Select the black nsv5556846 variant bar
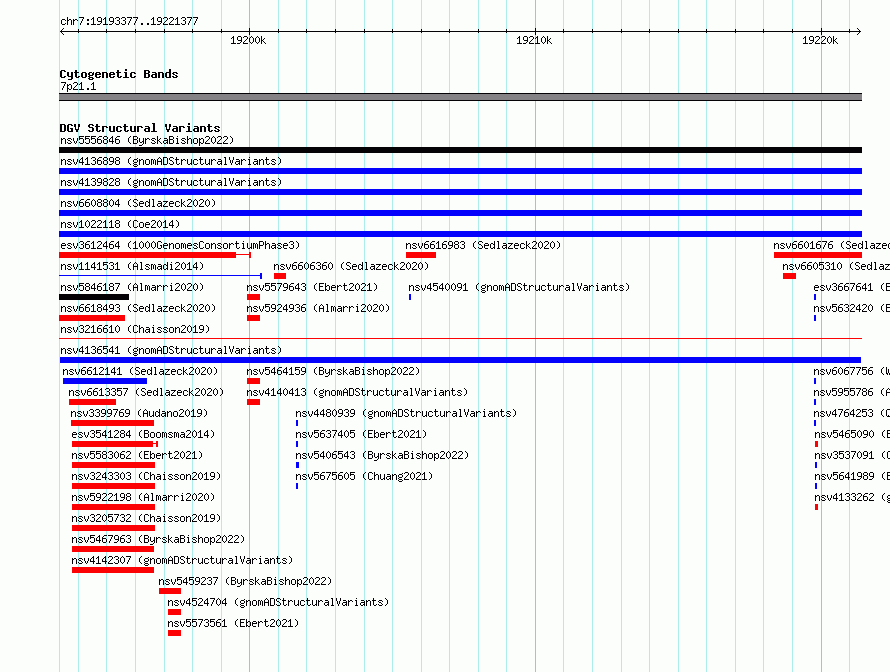This screenshot has height=672, width=890. (x=460, y=150)
